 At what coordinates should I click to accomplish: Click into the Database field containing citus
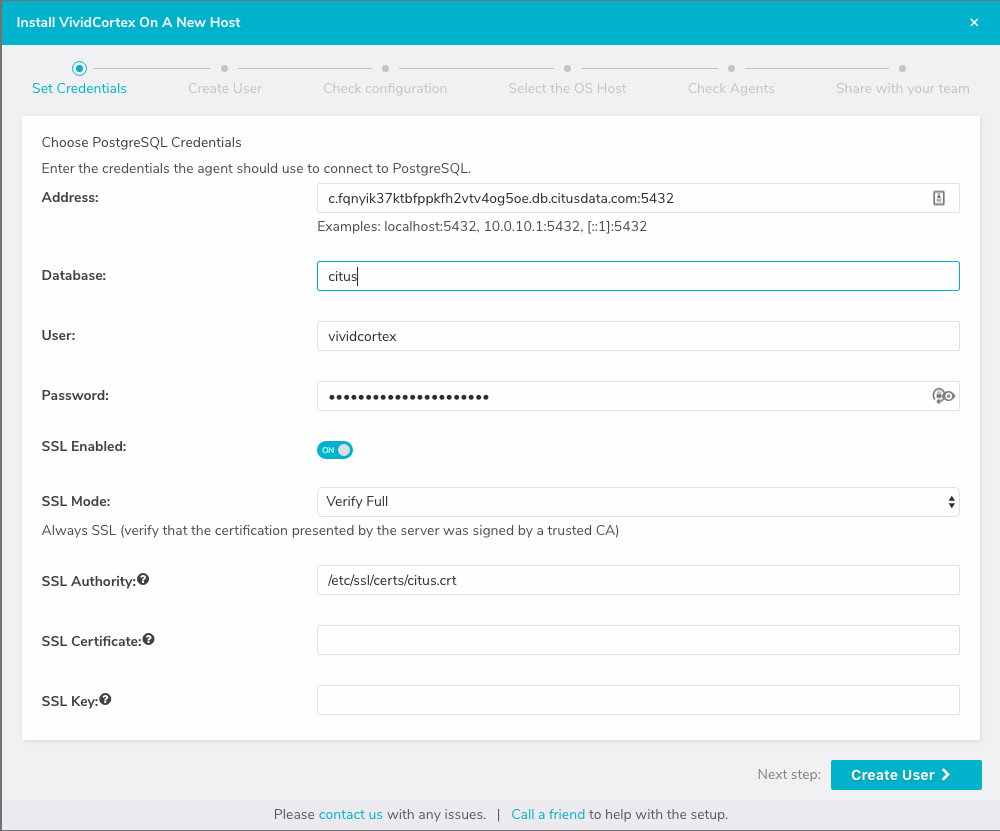point(638,276)
